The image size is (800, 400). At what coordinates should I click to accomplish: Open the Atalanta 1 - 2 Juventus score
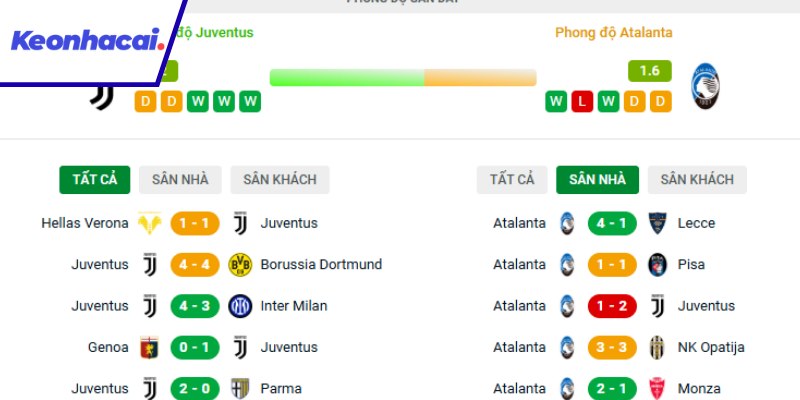coord(613,306)
